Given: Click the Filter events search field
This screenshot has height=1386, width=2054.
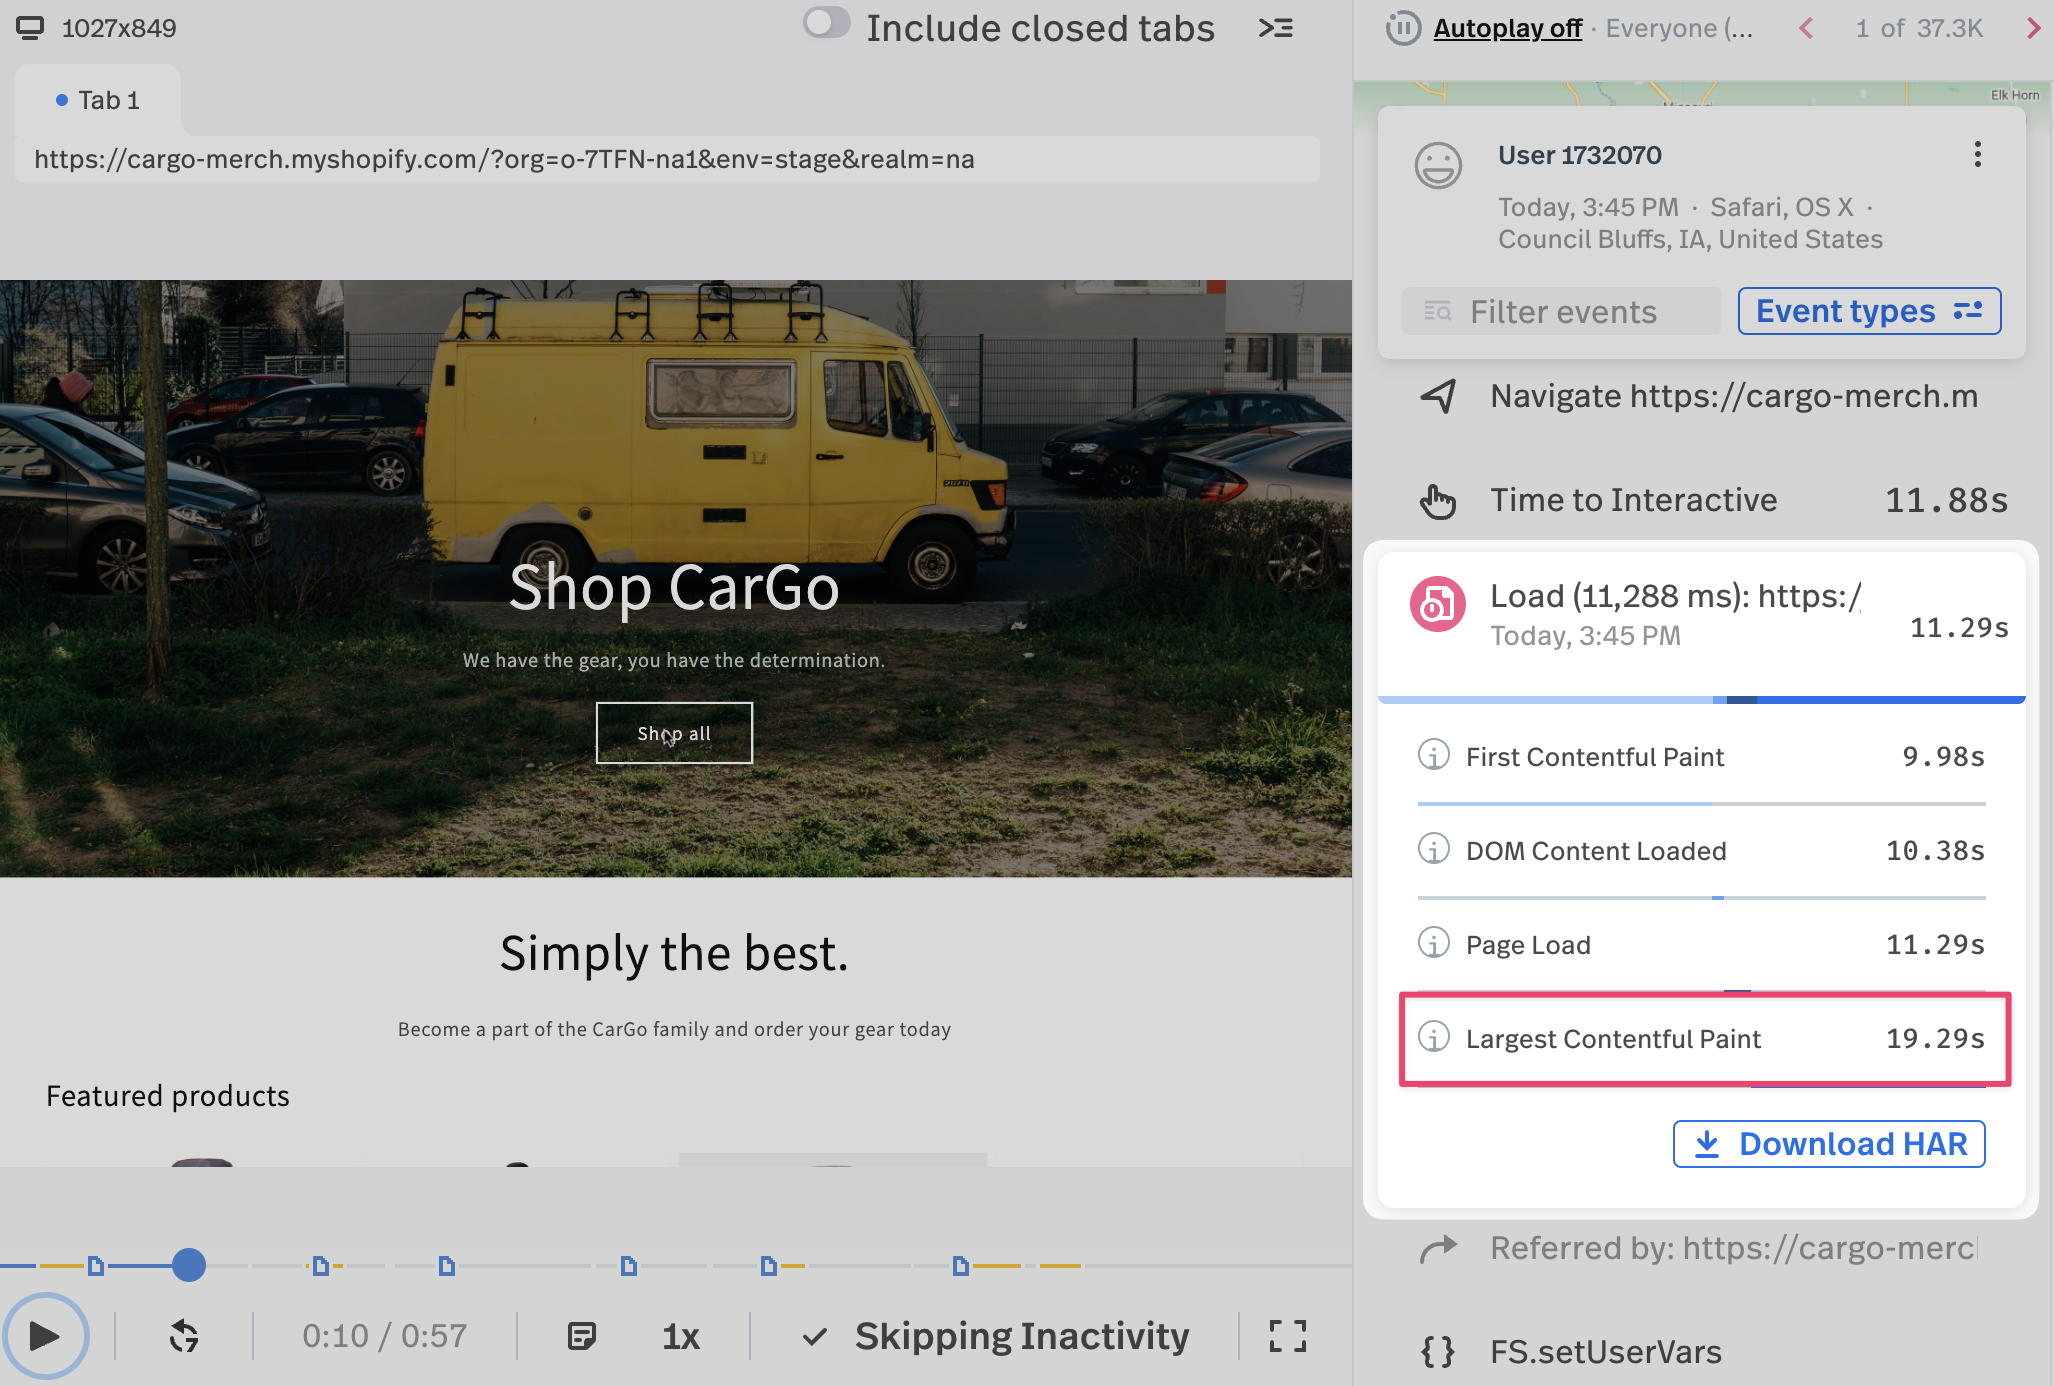Looking at the screenshot, I should [1562, 311].
